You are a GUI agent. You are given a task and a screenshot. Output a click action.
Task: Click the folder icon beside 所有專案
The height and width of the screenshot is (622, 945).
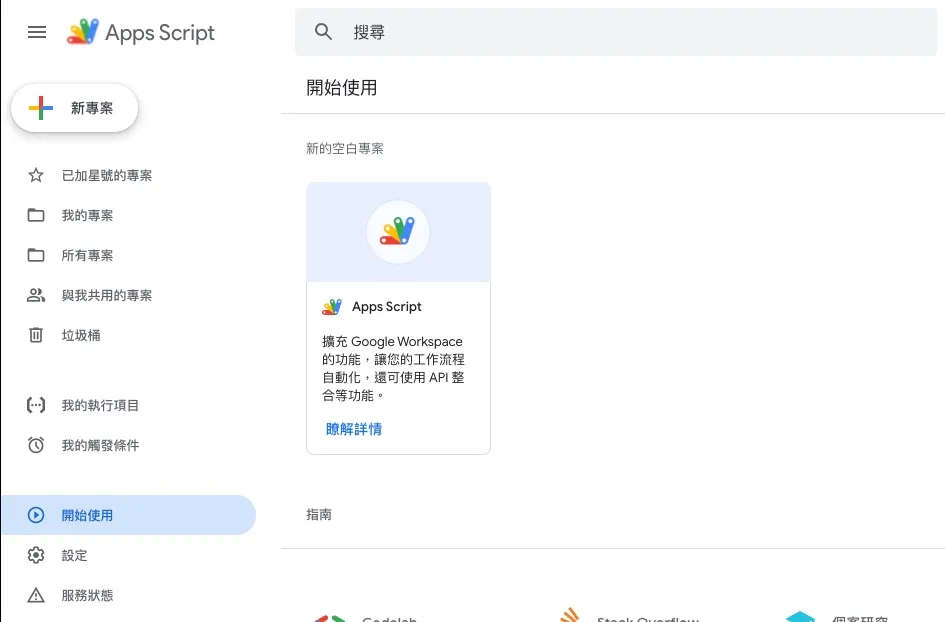click(x=36, y=256)
